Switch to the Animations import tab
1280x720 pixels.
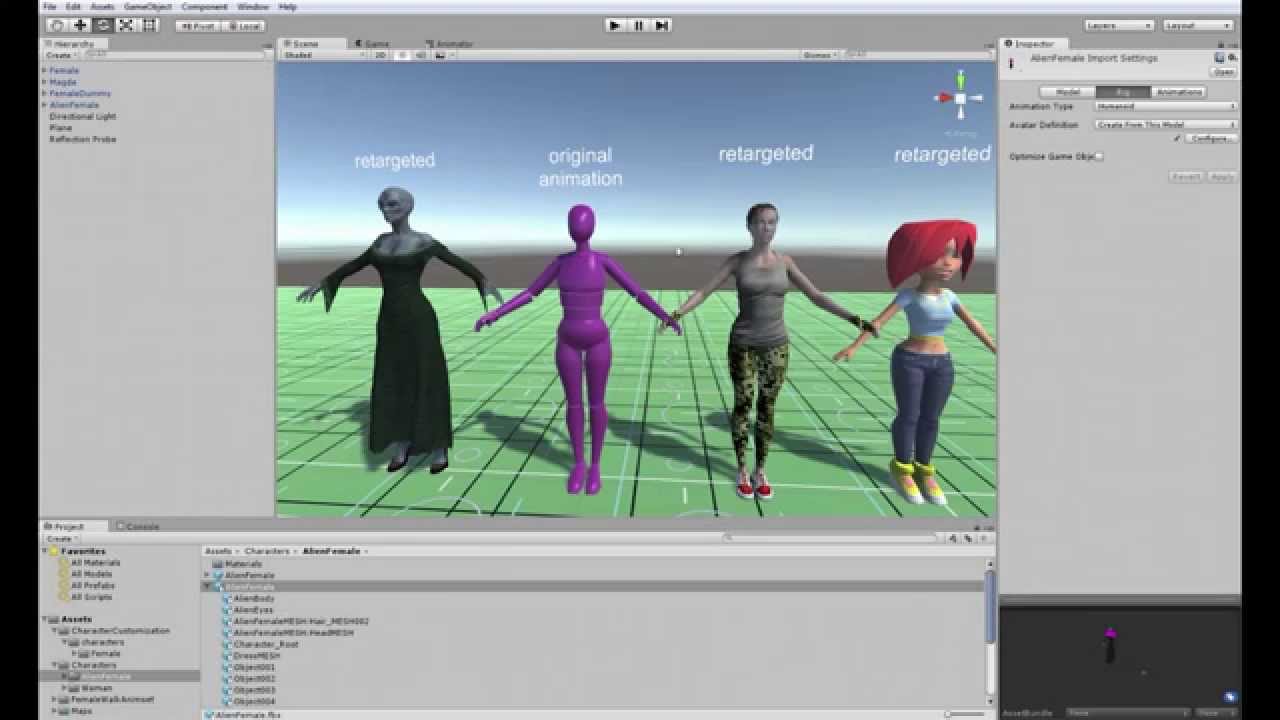pos(1179,92)
